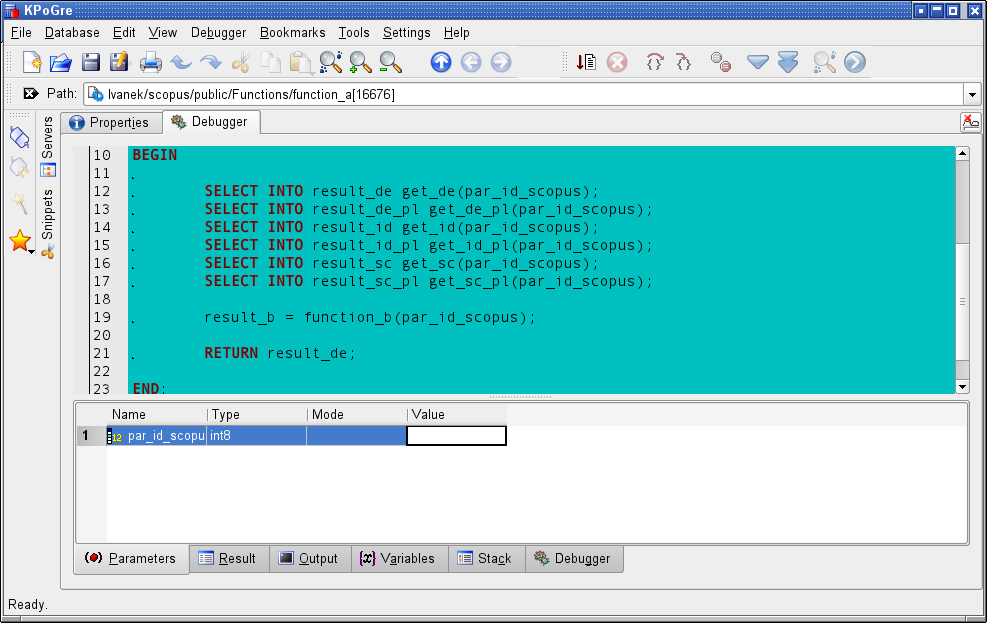Screen dimensions: 987x623
Task: Click the red stop debugging icon
Action: pyautogui.click(x=617, y=62)
